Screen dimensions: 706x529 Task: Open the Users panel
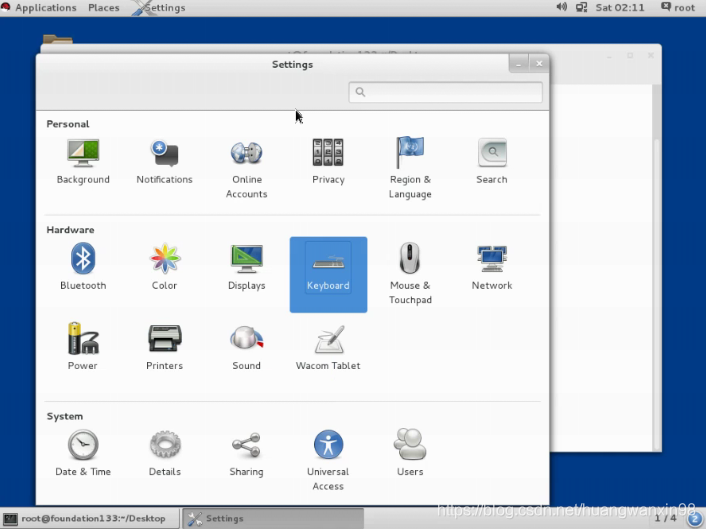410,452
